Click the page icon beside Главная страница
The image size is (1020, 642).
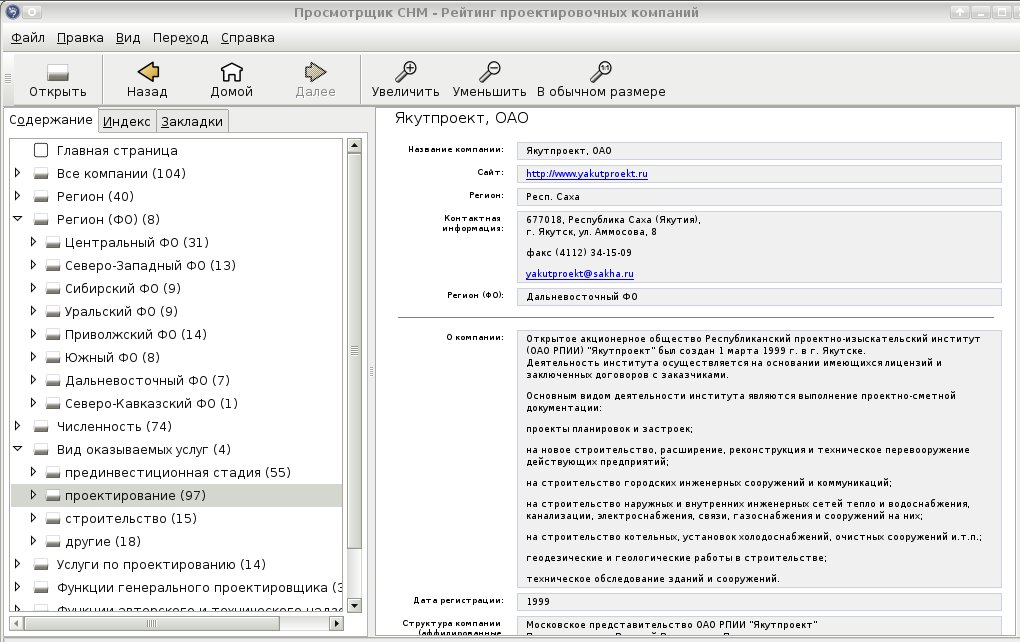click(x=41, y=150)
